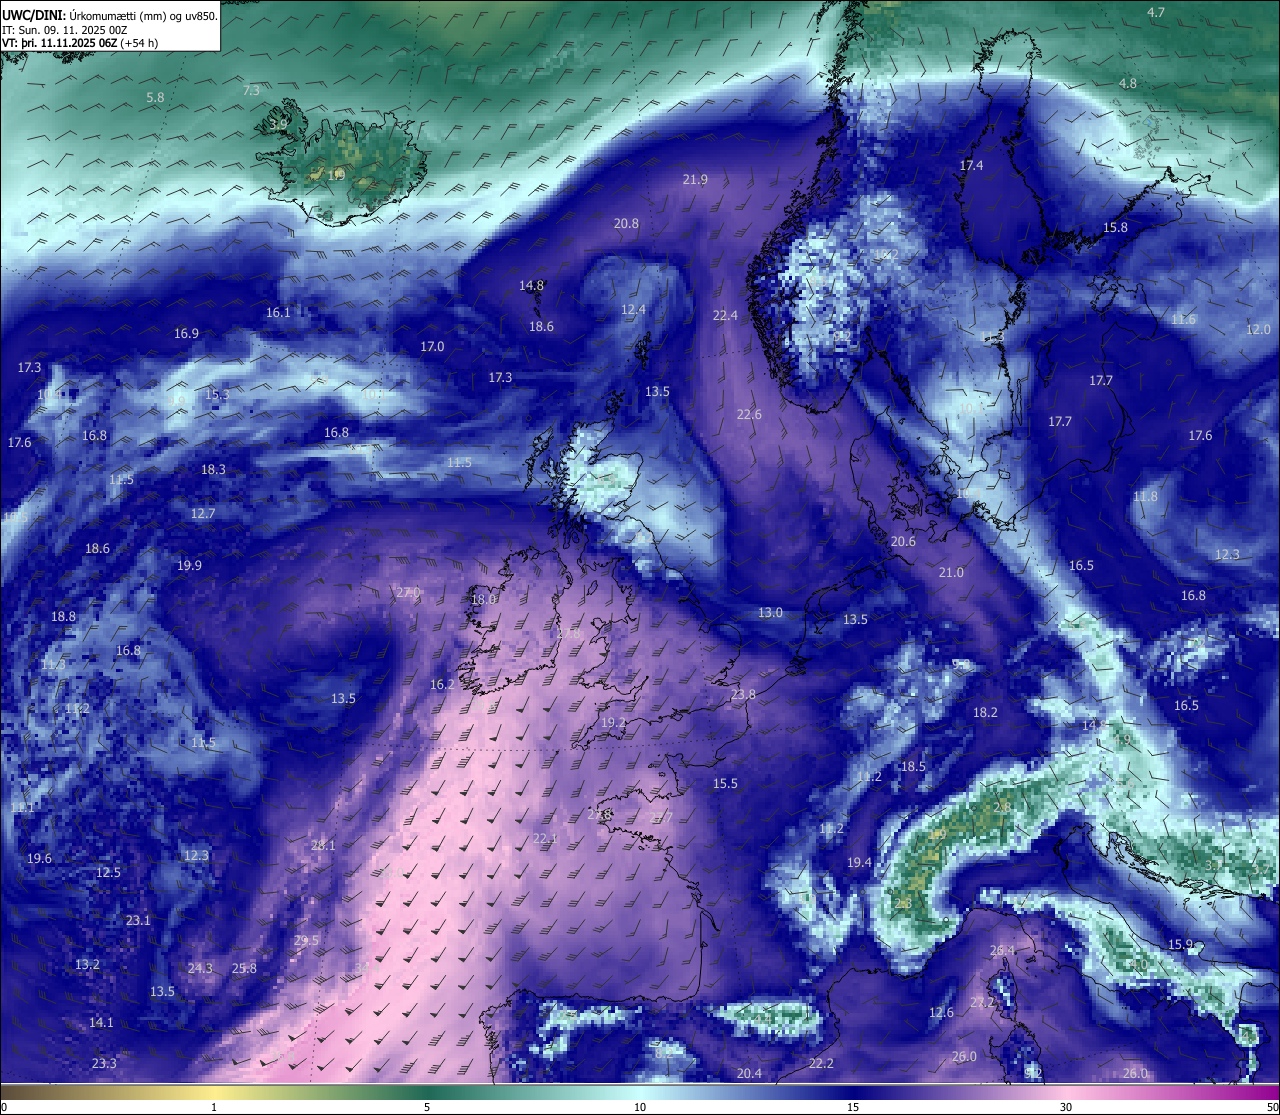Viewport: 1280px width, 1115px height.
Task: Click the 14.1 map value
Action: coord(101,1023)
